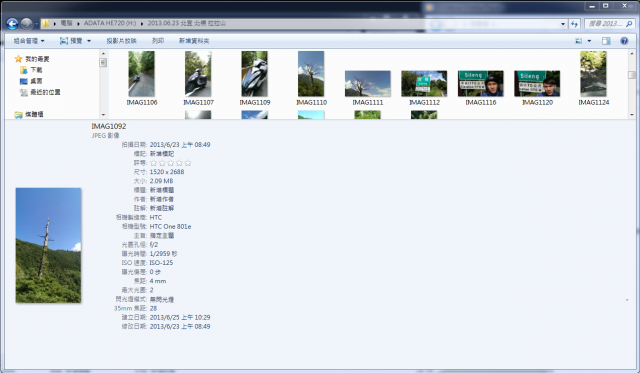640x373 pixels.
Task: Click the navigation pane scroll-down arrow
Action: tap(103, 115)
